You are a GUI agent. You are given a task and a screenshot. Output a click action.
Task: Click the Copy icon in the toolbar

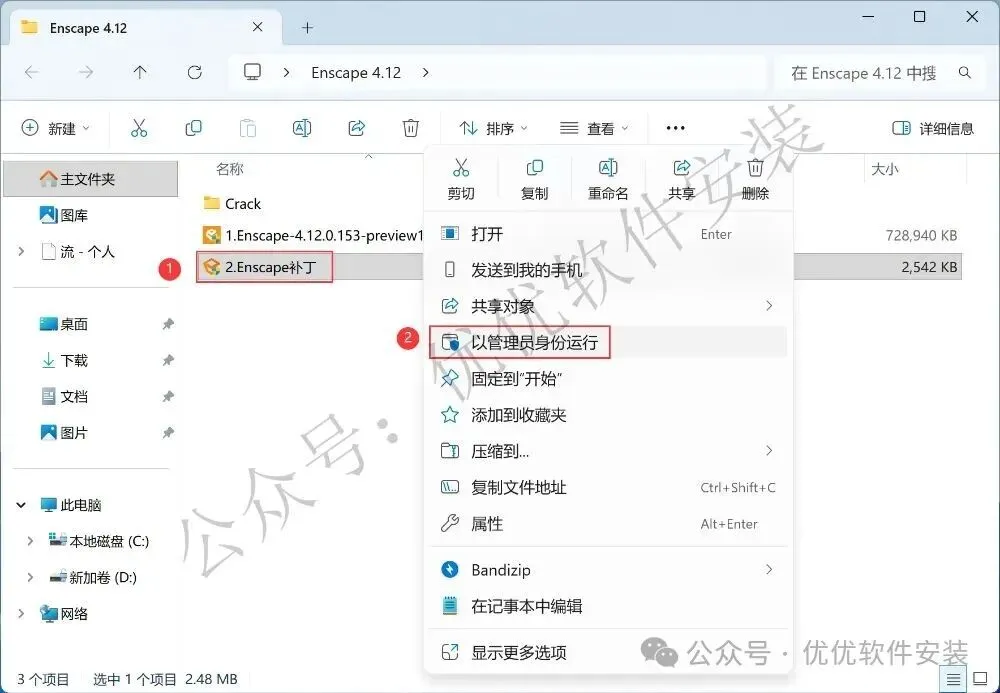point(193,128)
